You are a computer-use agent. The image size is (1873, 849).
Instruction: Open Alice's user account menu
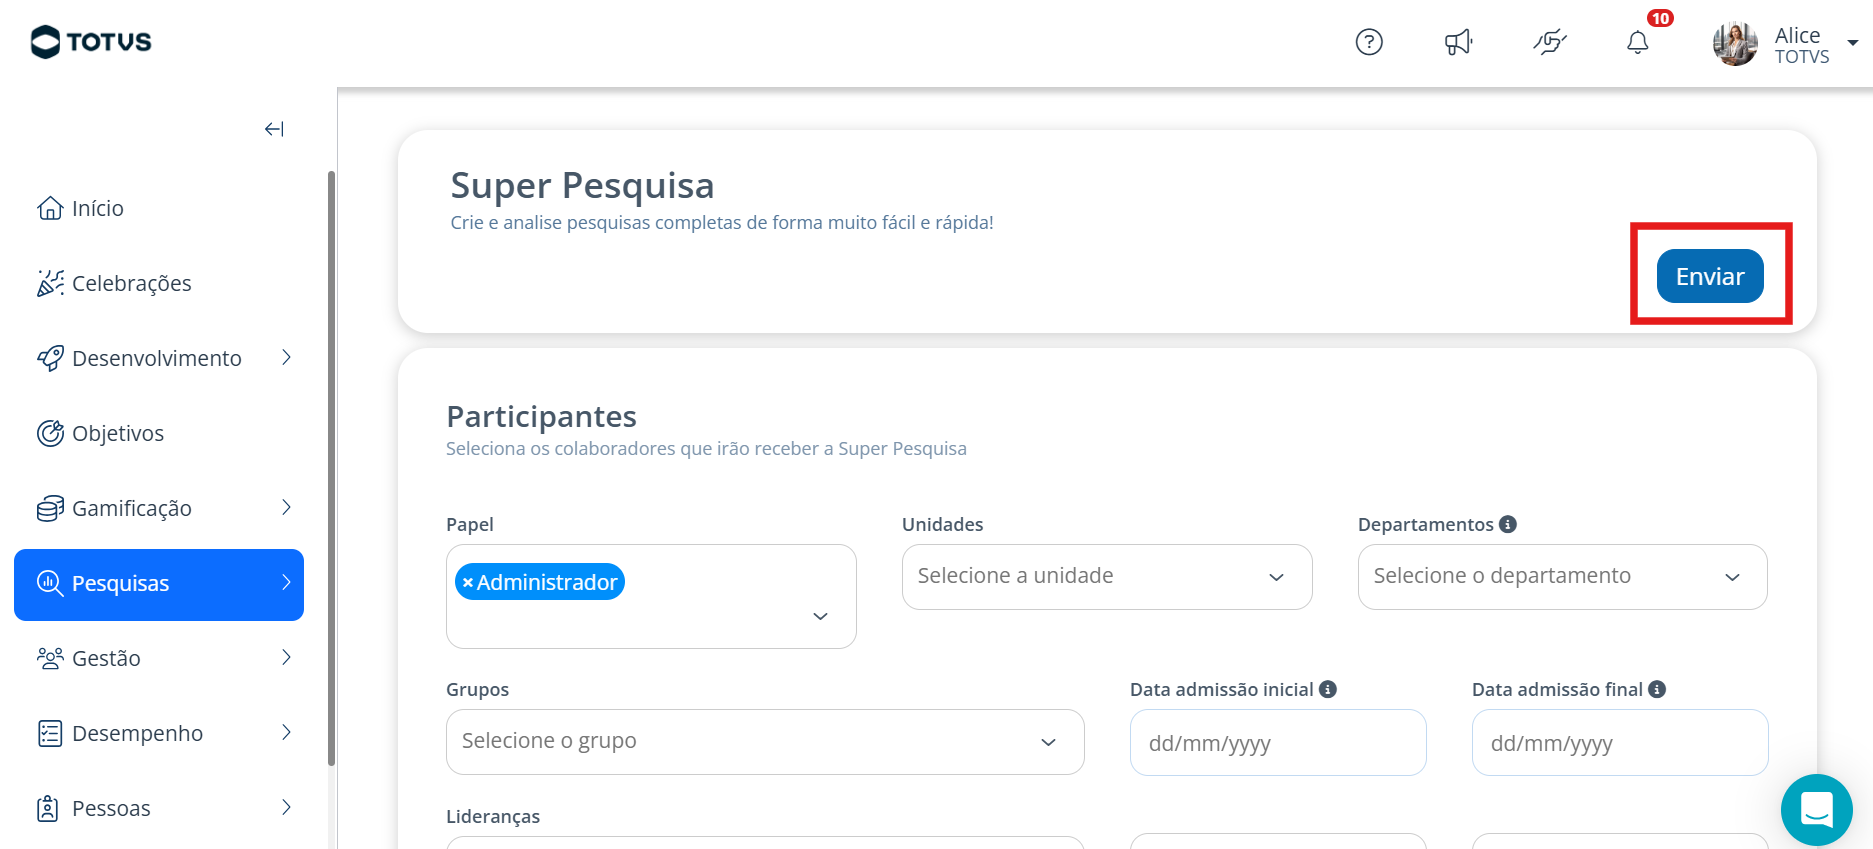[1785, 44]
